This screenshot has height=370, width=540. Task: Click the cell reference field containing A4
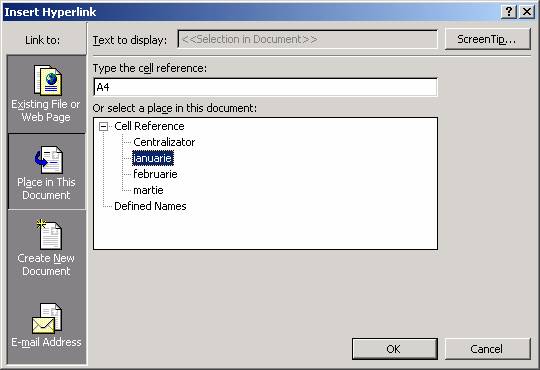click(x=265, y=87)
